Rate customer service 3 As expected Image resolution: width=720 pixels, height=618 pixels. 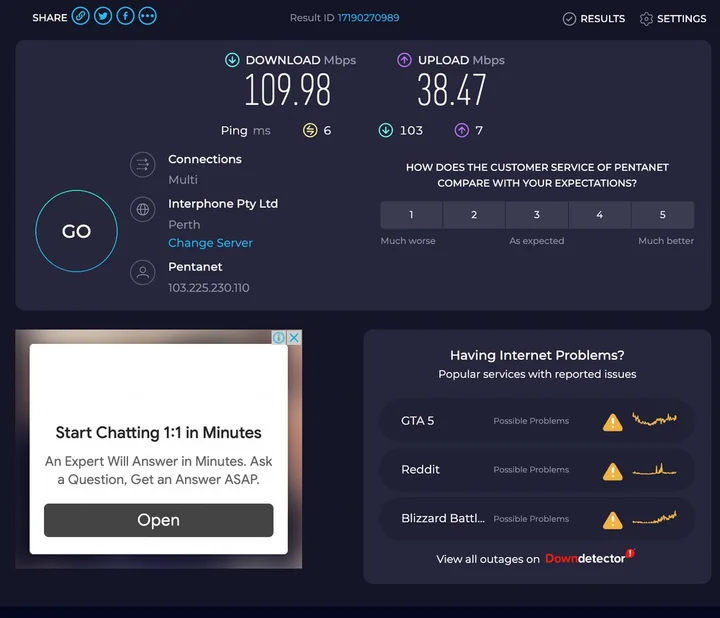pyautogui.click(x=537, y=215)
